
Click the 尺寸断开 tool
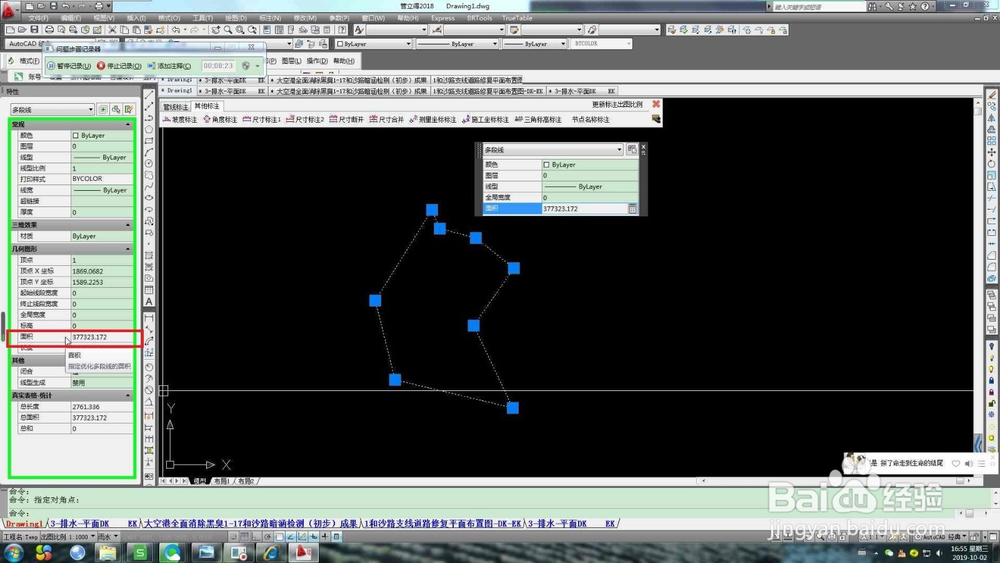pos(347,119)
